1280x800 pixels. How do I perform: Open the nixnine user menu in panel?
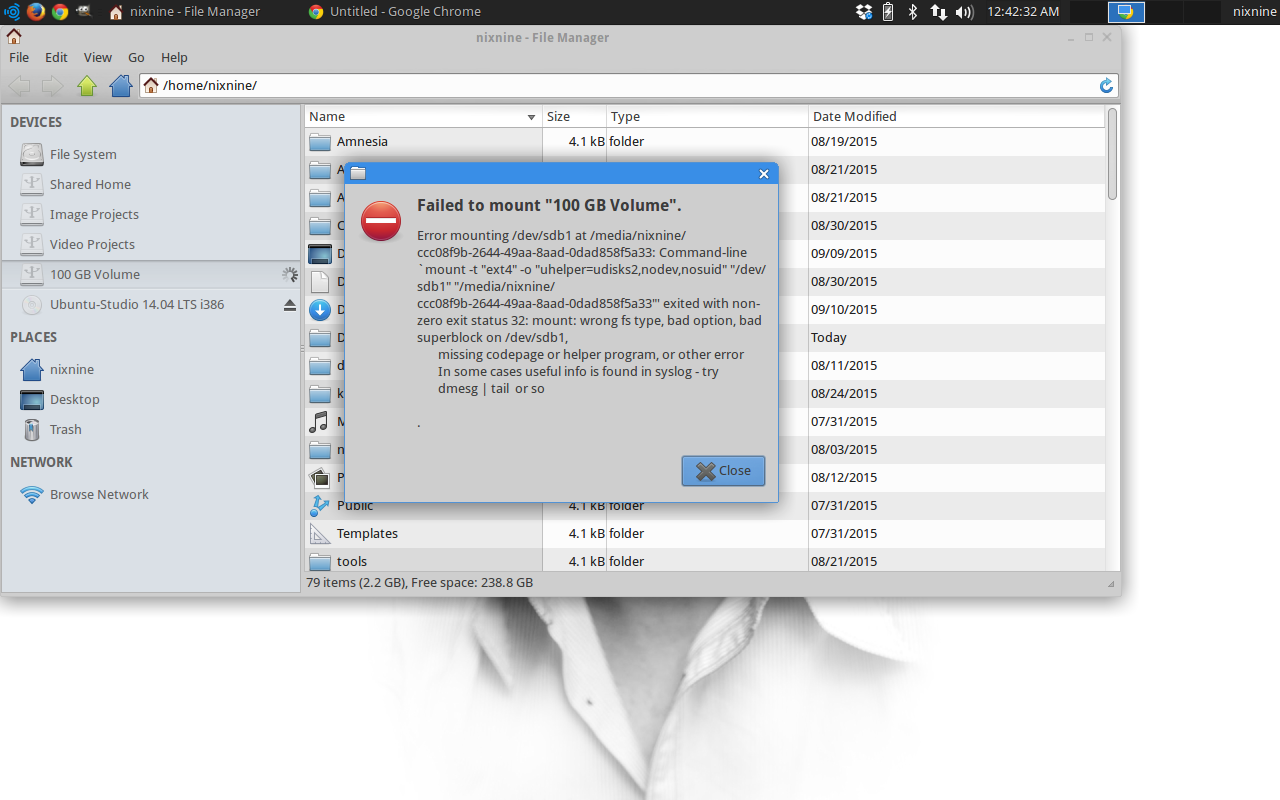[x=1254, y=12]
